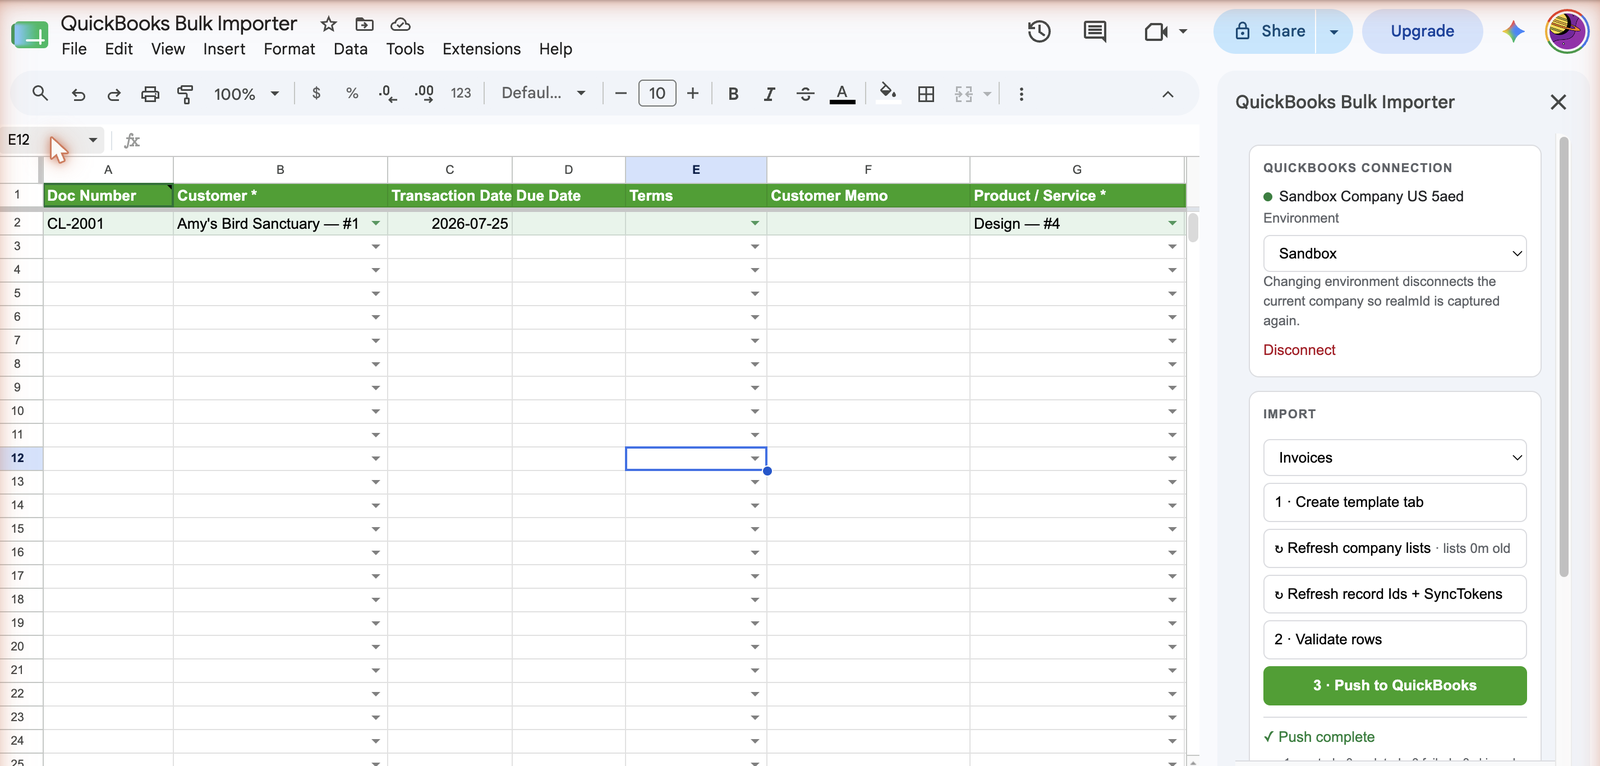
Task: Click the font size input field
Action: (x=657, y=93)
